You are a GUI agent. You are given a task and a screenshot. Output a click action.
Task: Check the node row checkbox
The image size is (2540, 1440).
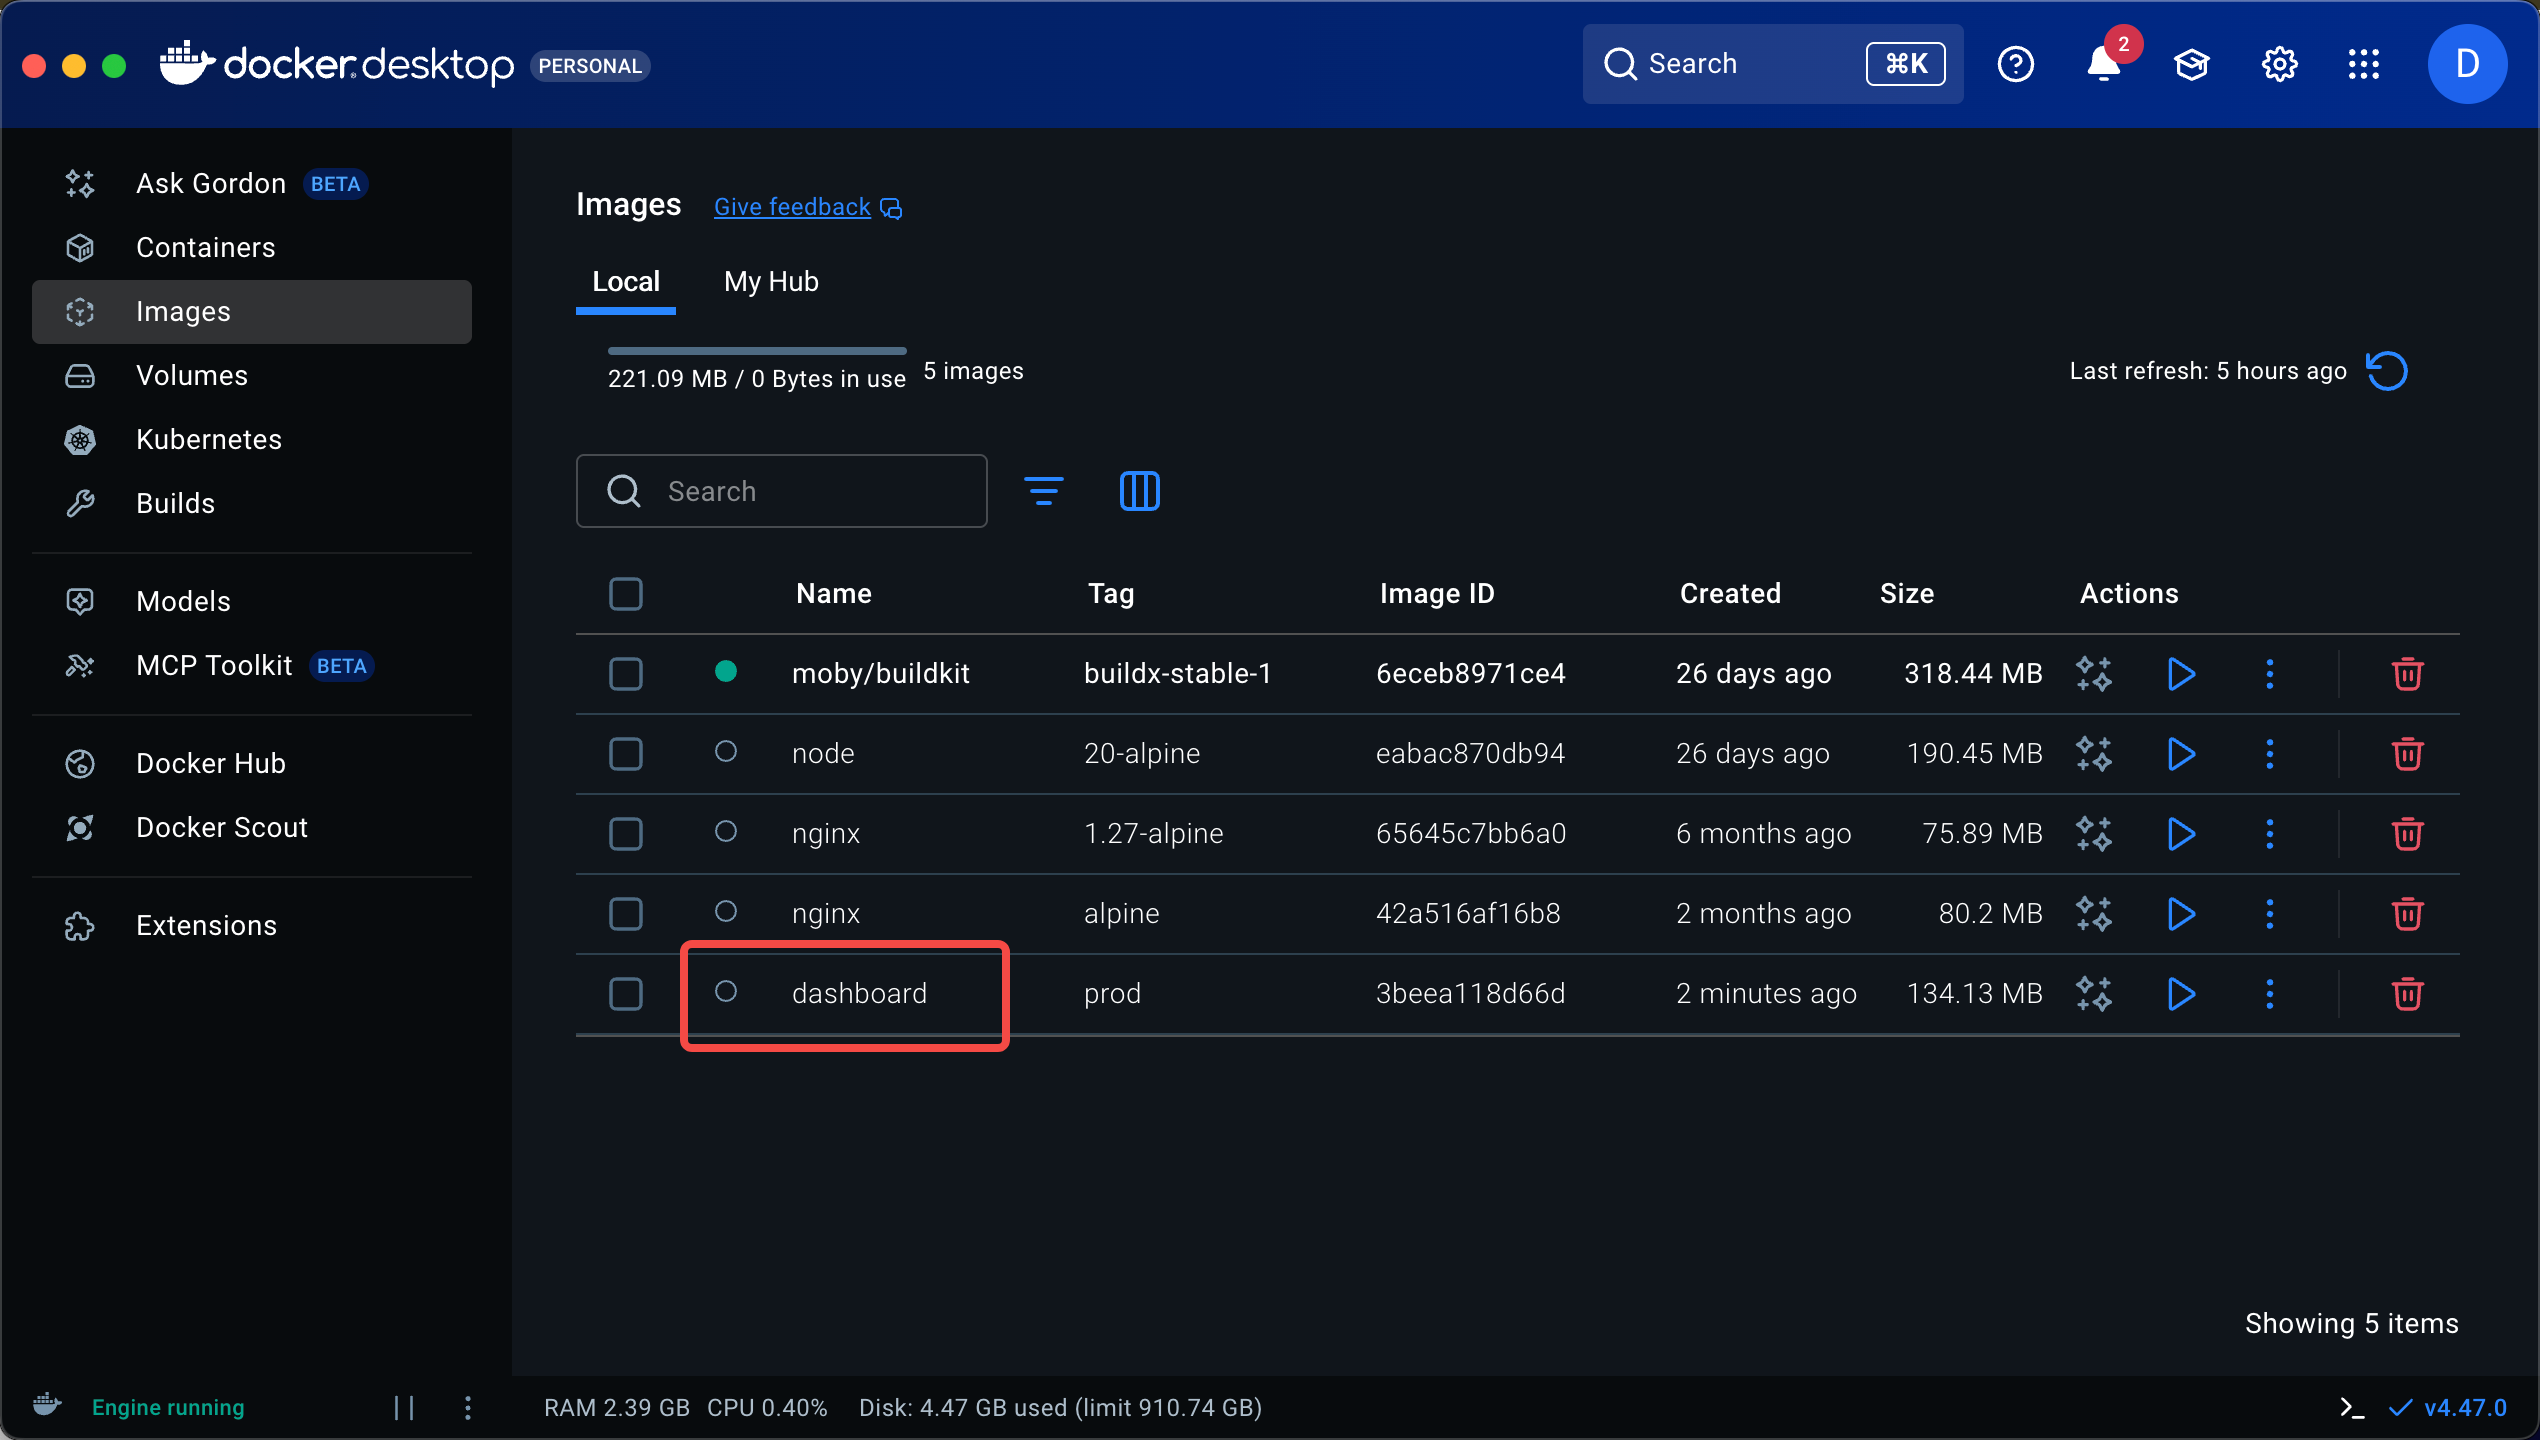(x=626, y=754)
